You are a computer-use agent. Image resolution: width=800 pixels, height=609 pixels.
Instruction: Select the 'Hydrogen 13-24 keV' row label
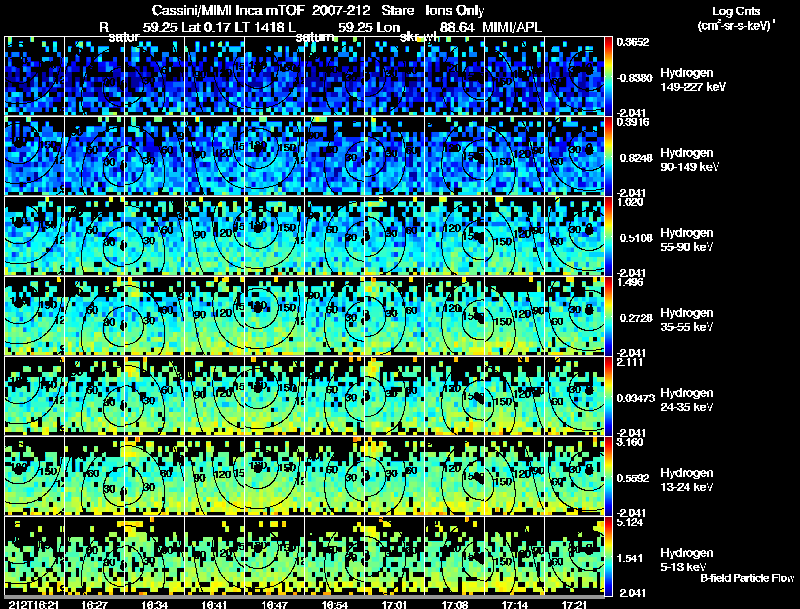687,480
